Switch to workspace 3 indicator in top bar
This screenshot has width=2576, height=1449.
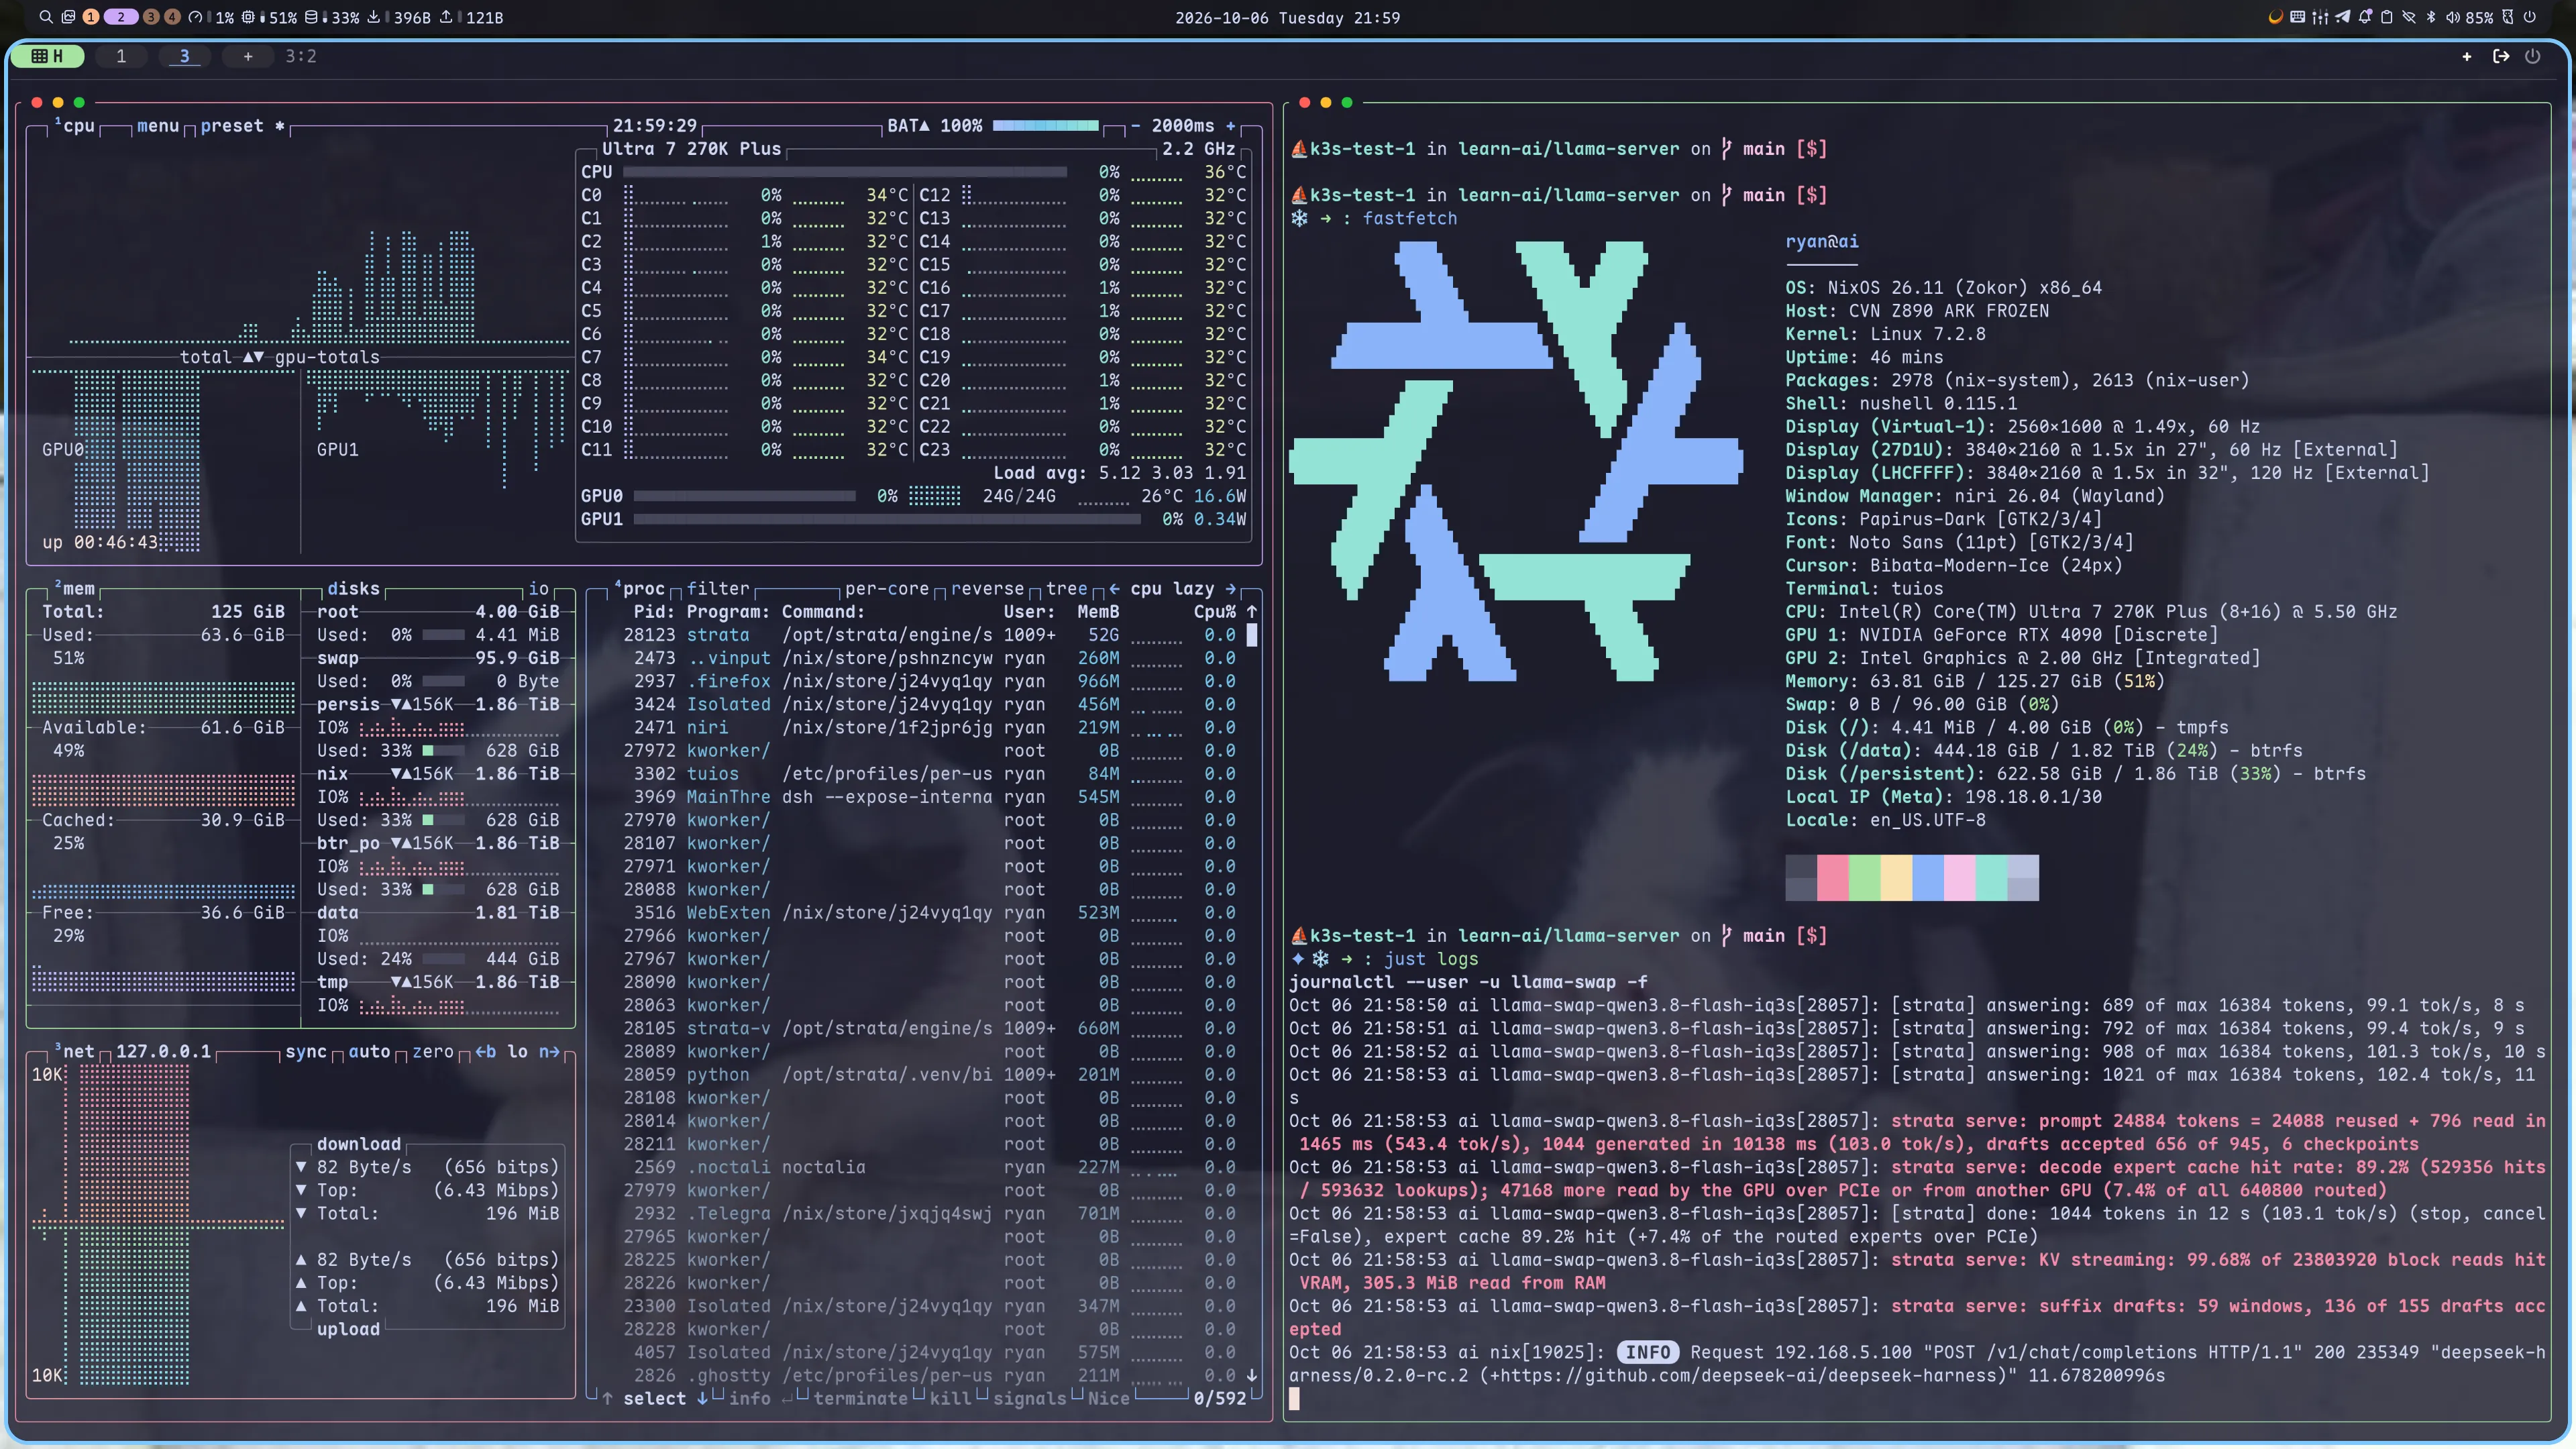(150, 17)
